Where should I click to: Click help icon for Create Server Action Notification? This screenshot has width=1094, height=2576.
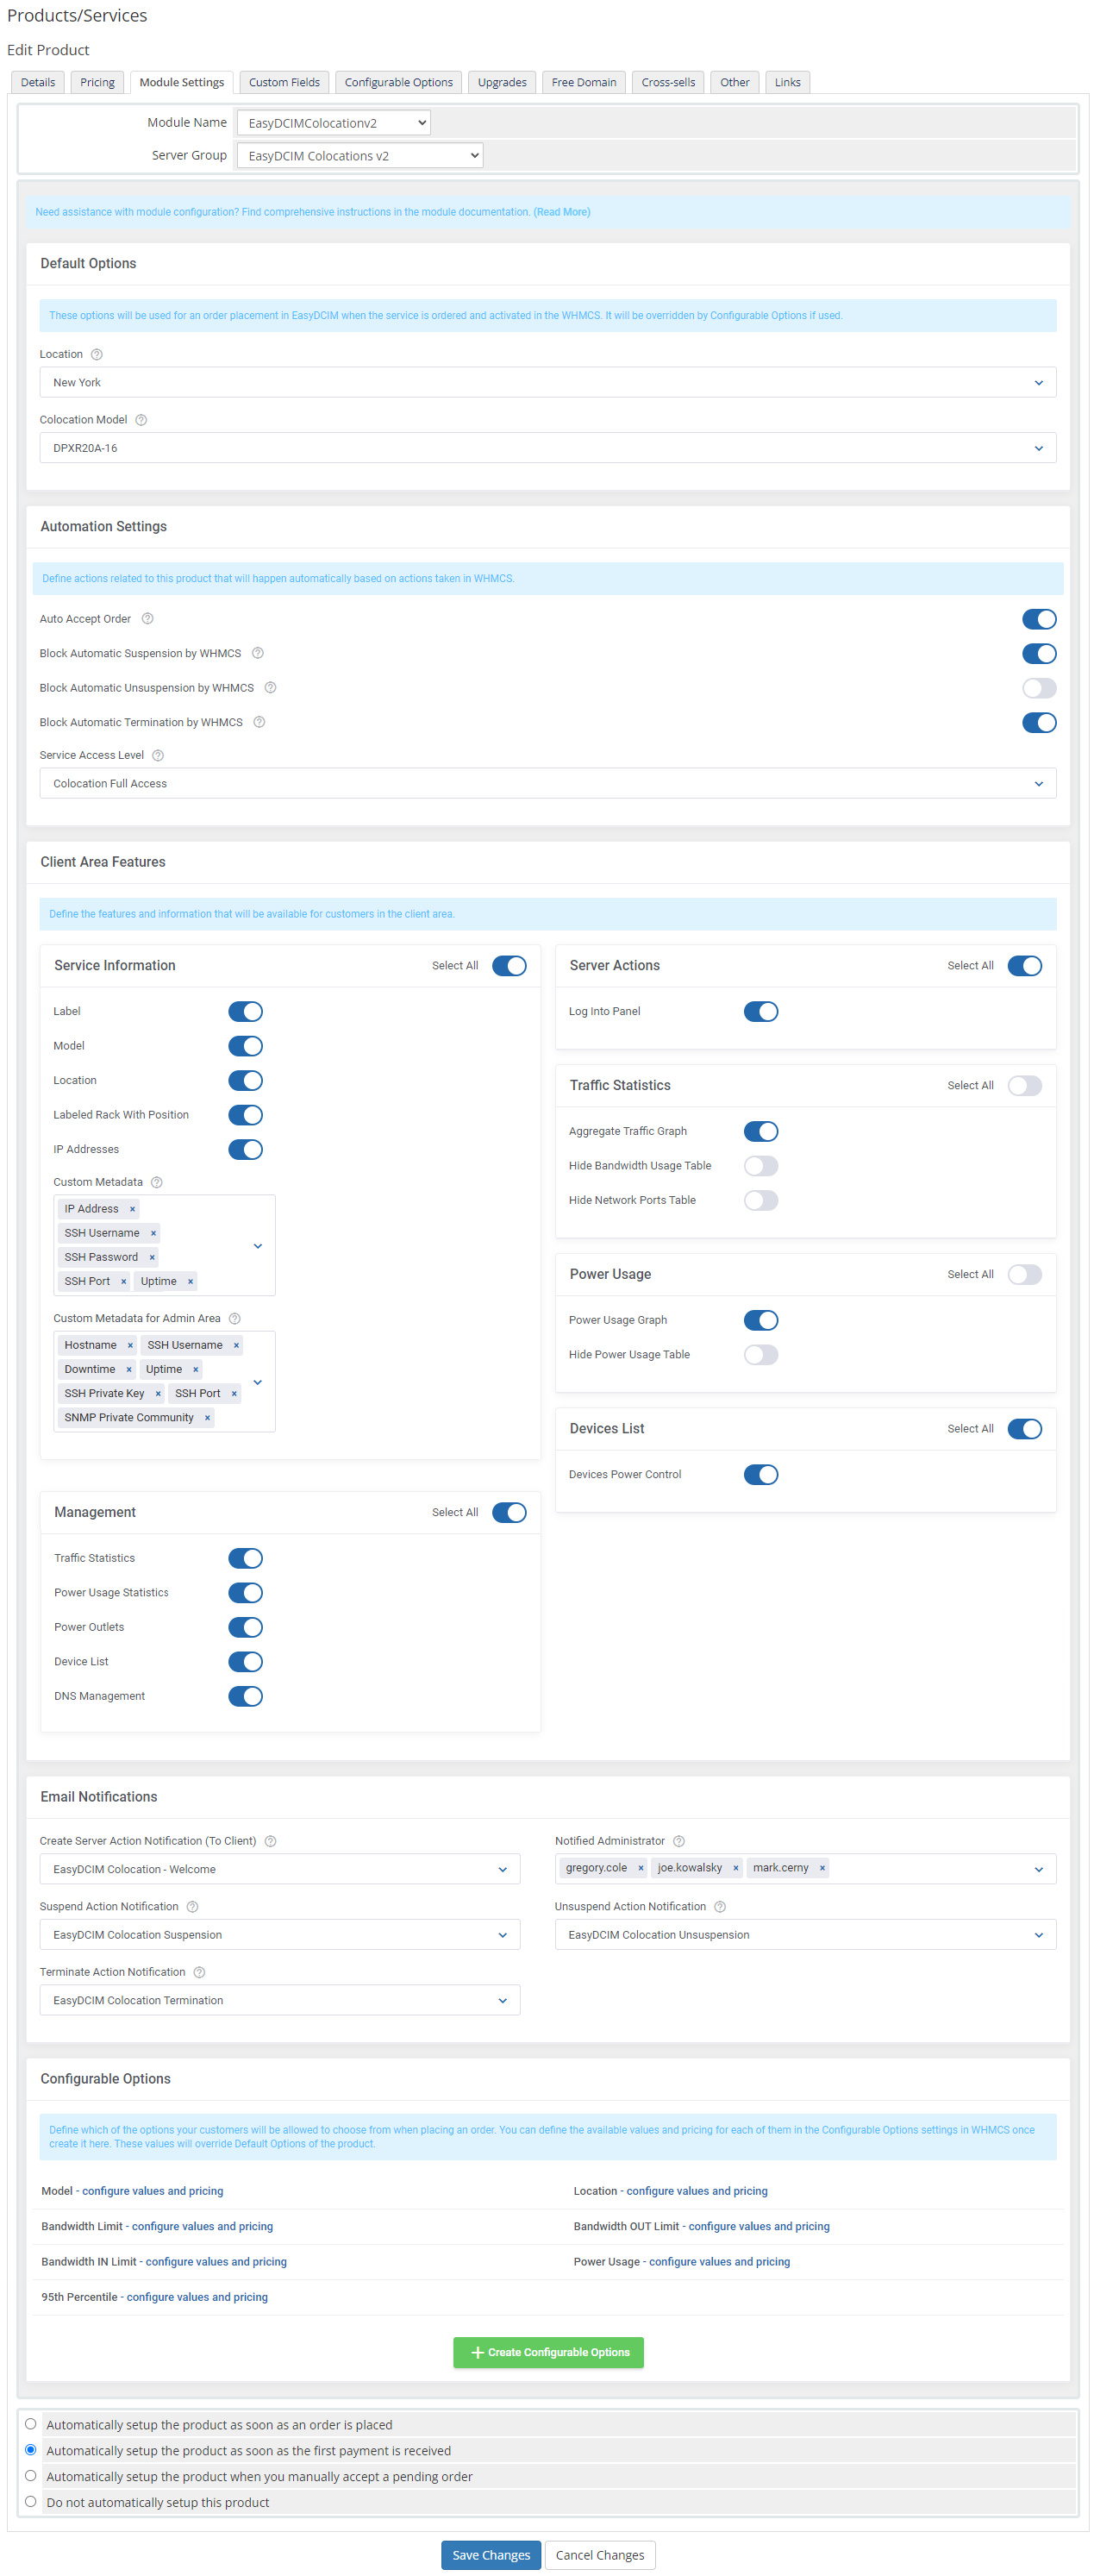tap(270, 1841)
